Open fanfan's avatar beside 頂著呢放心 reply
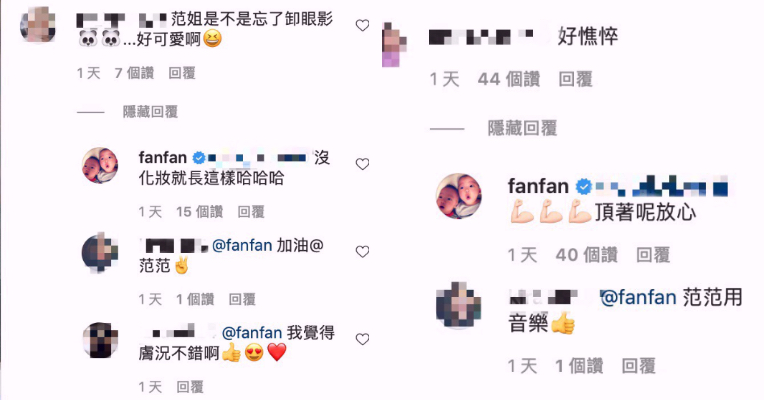 458,196
